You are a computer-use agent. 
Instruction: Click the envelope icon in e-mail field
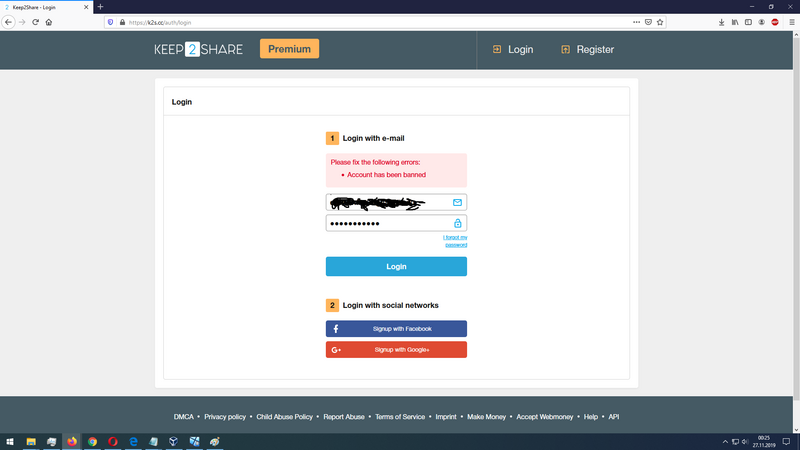point(457,202)
